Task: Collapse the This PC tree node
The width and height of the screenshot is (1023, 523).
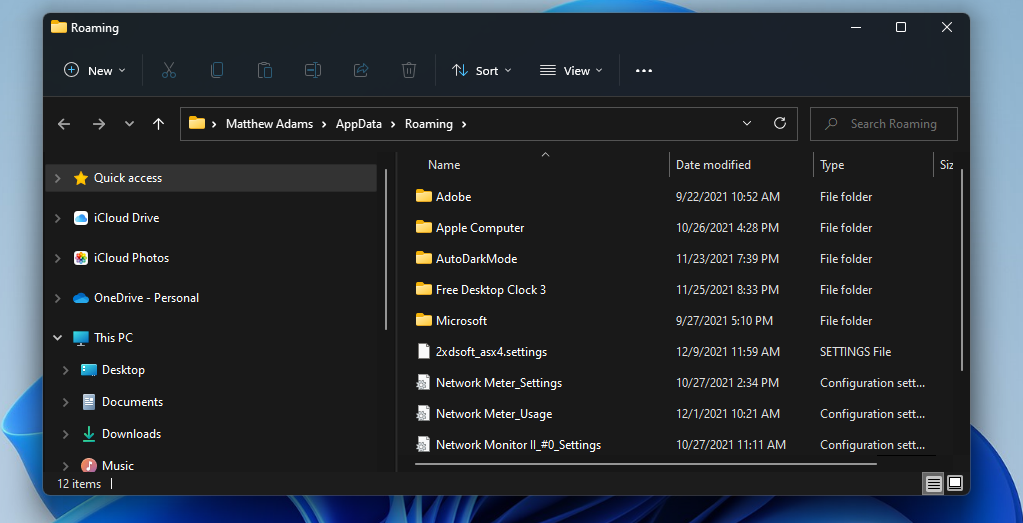Action: pyautogui.click(x=58, y=338)
